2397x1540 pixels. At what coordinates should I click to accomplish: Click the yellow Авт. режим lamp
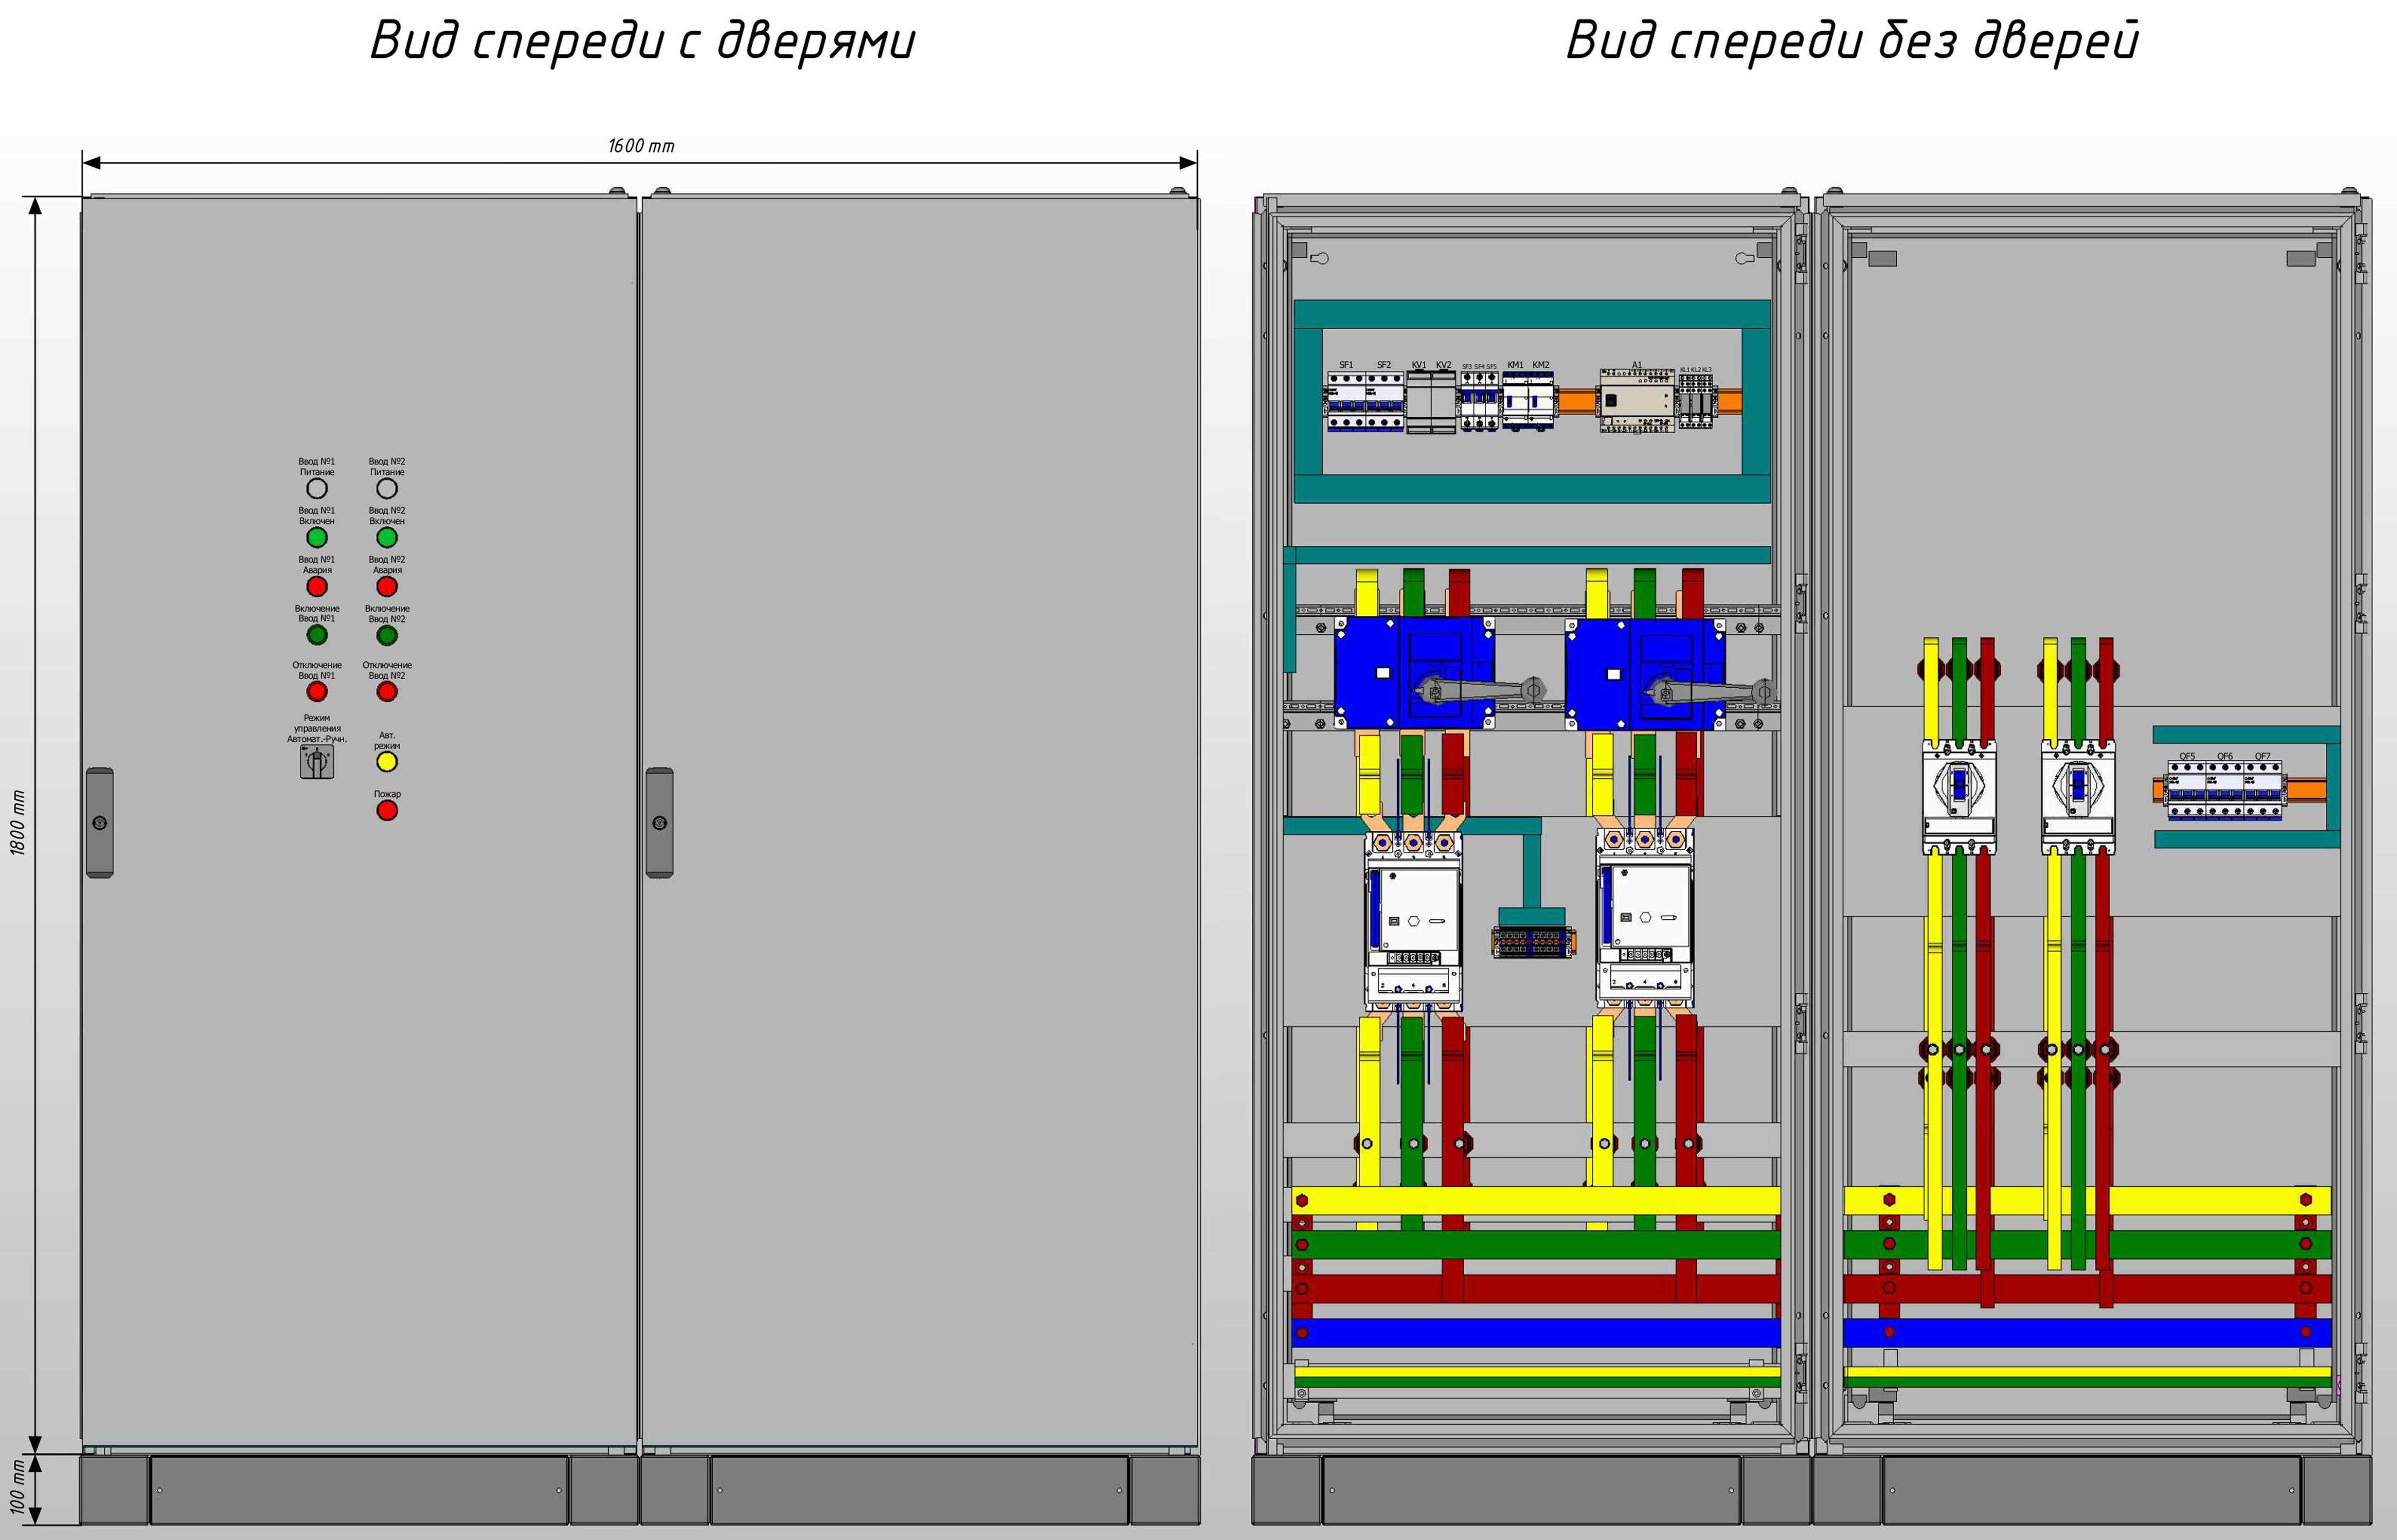click(387, 762)
